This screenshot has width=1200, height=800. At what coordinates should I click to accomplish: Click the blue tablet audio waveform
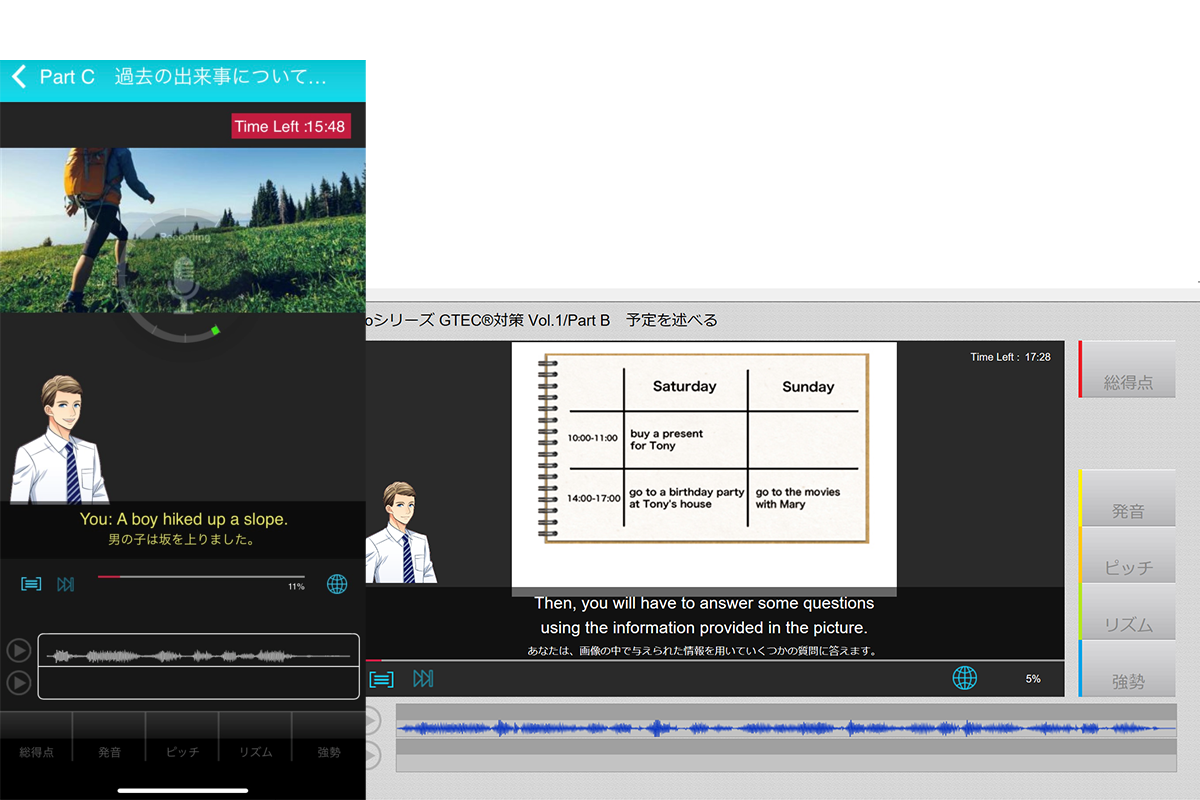785,728
